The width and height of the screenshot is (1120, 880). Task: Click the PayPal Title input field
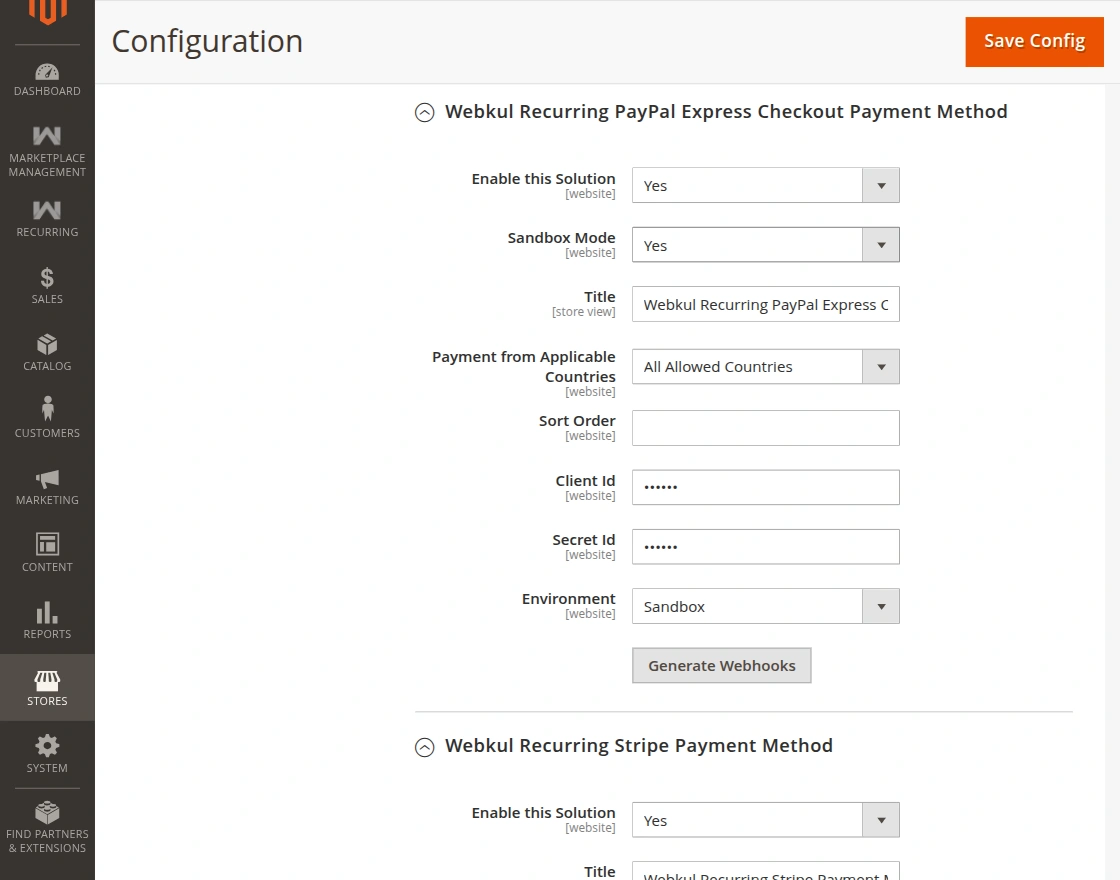[x=766, y=304]
